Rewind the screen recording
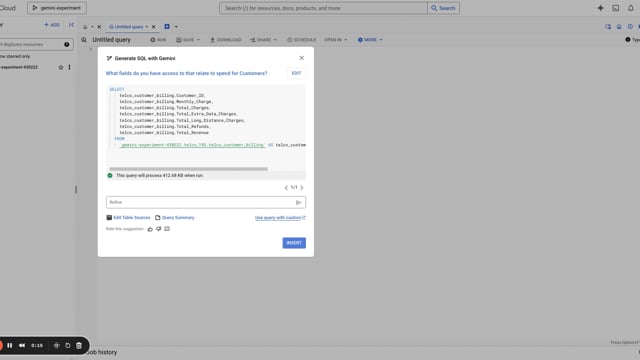 [x=22, y=345]
